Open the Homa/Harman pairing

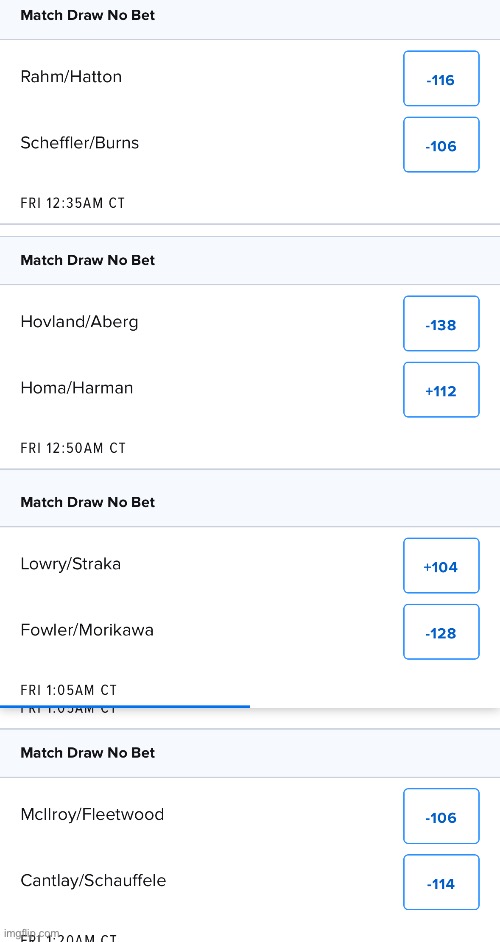point(77,388)
